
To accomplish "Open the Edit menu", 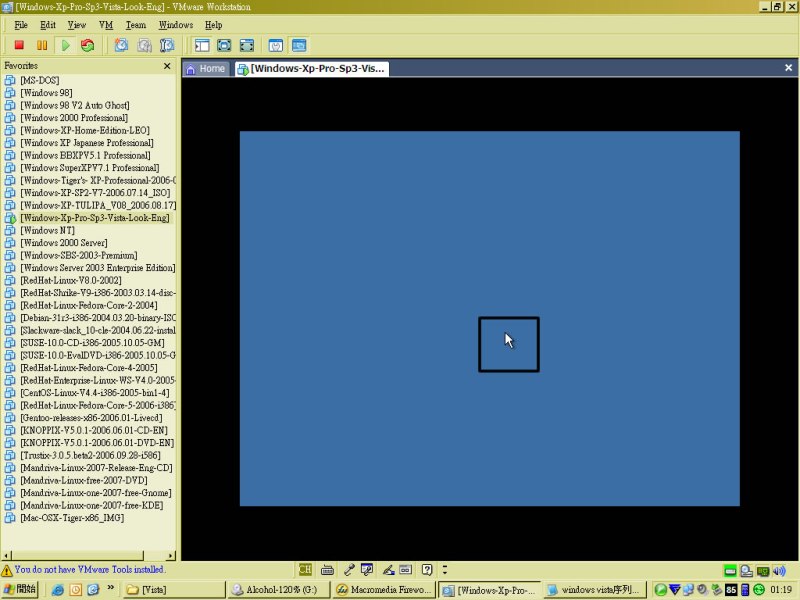I will (48, 25).
